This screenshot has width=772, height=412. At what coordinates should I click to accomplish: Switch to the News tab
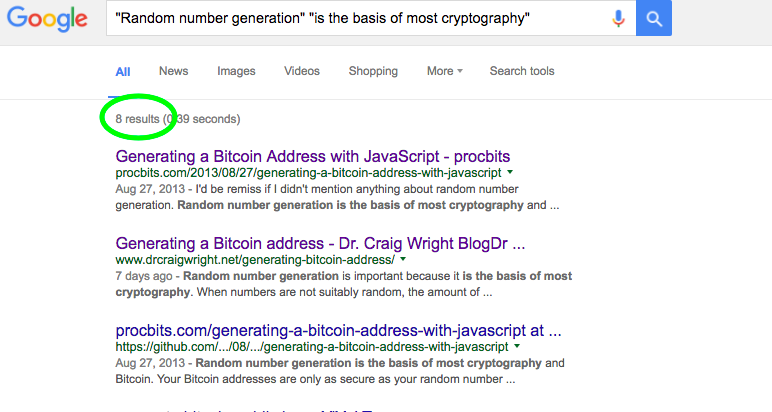tap(173, 71)
